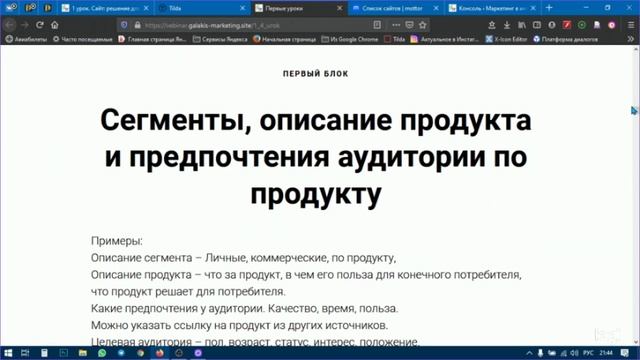Open WhatsApp from the taskbar
Screen dimensions: 640x360
click(x=102, y=353)
